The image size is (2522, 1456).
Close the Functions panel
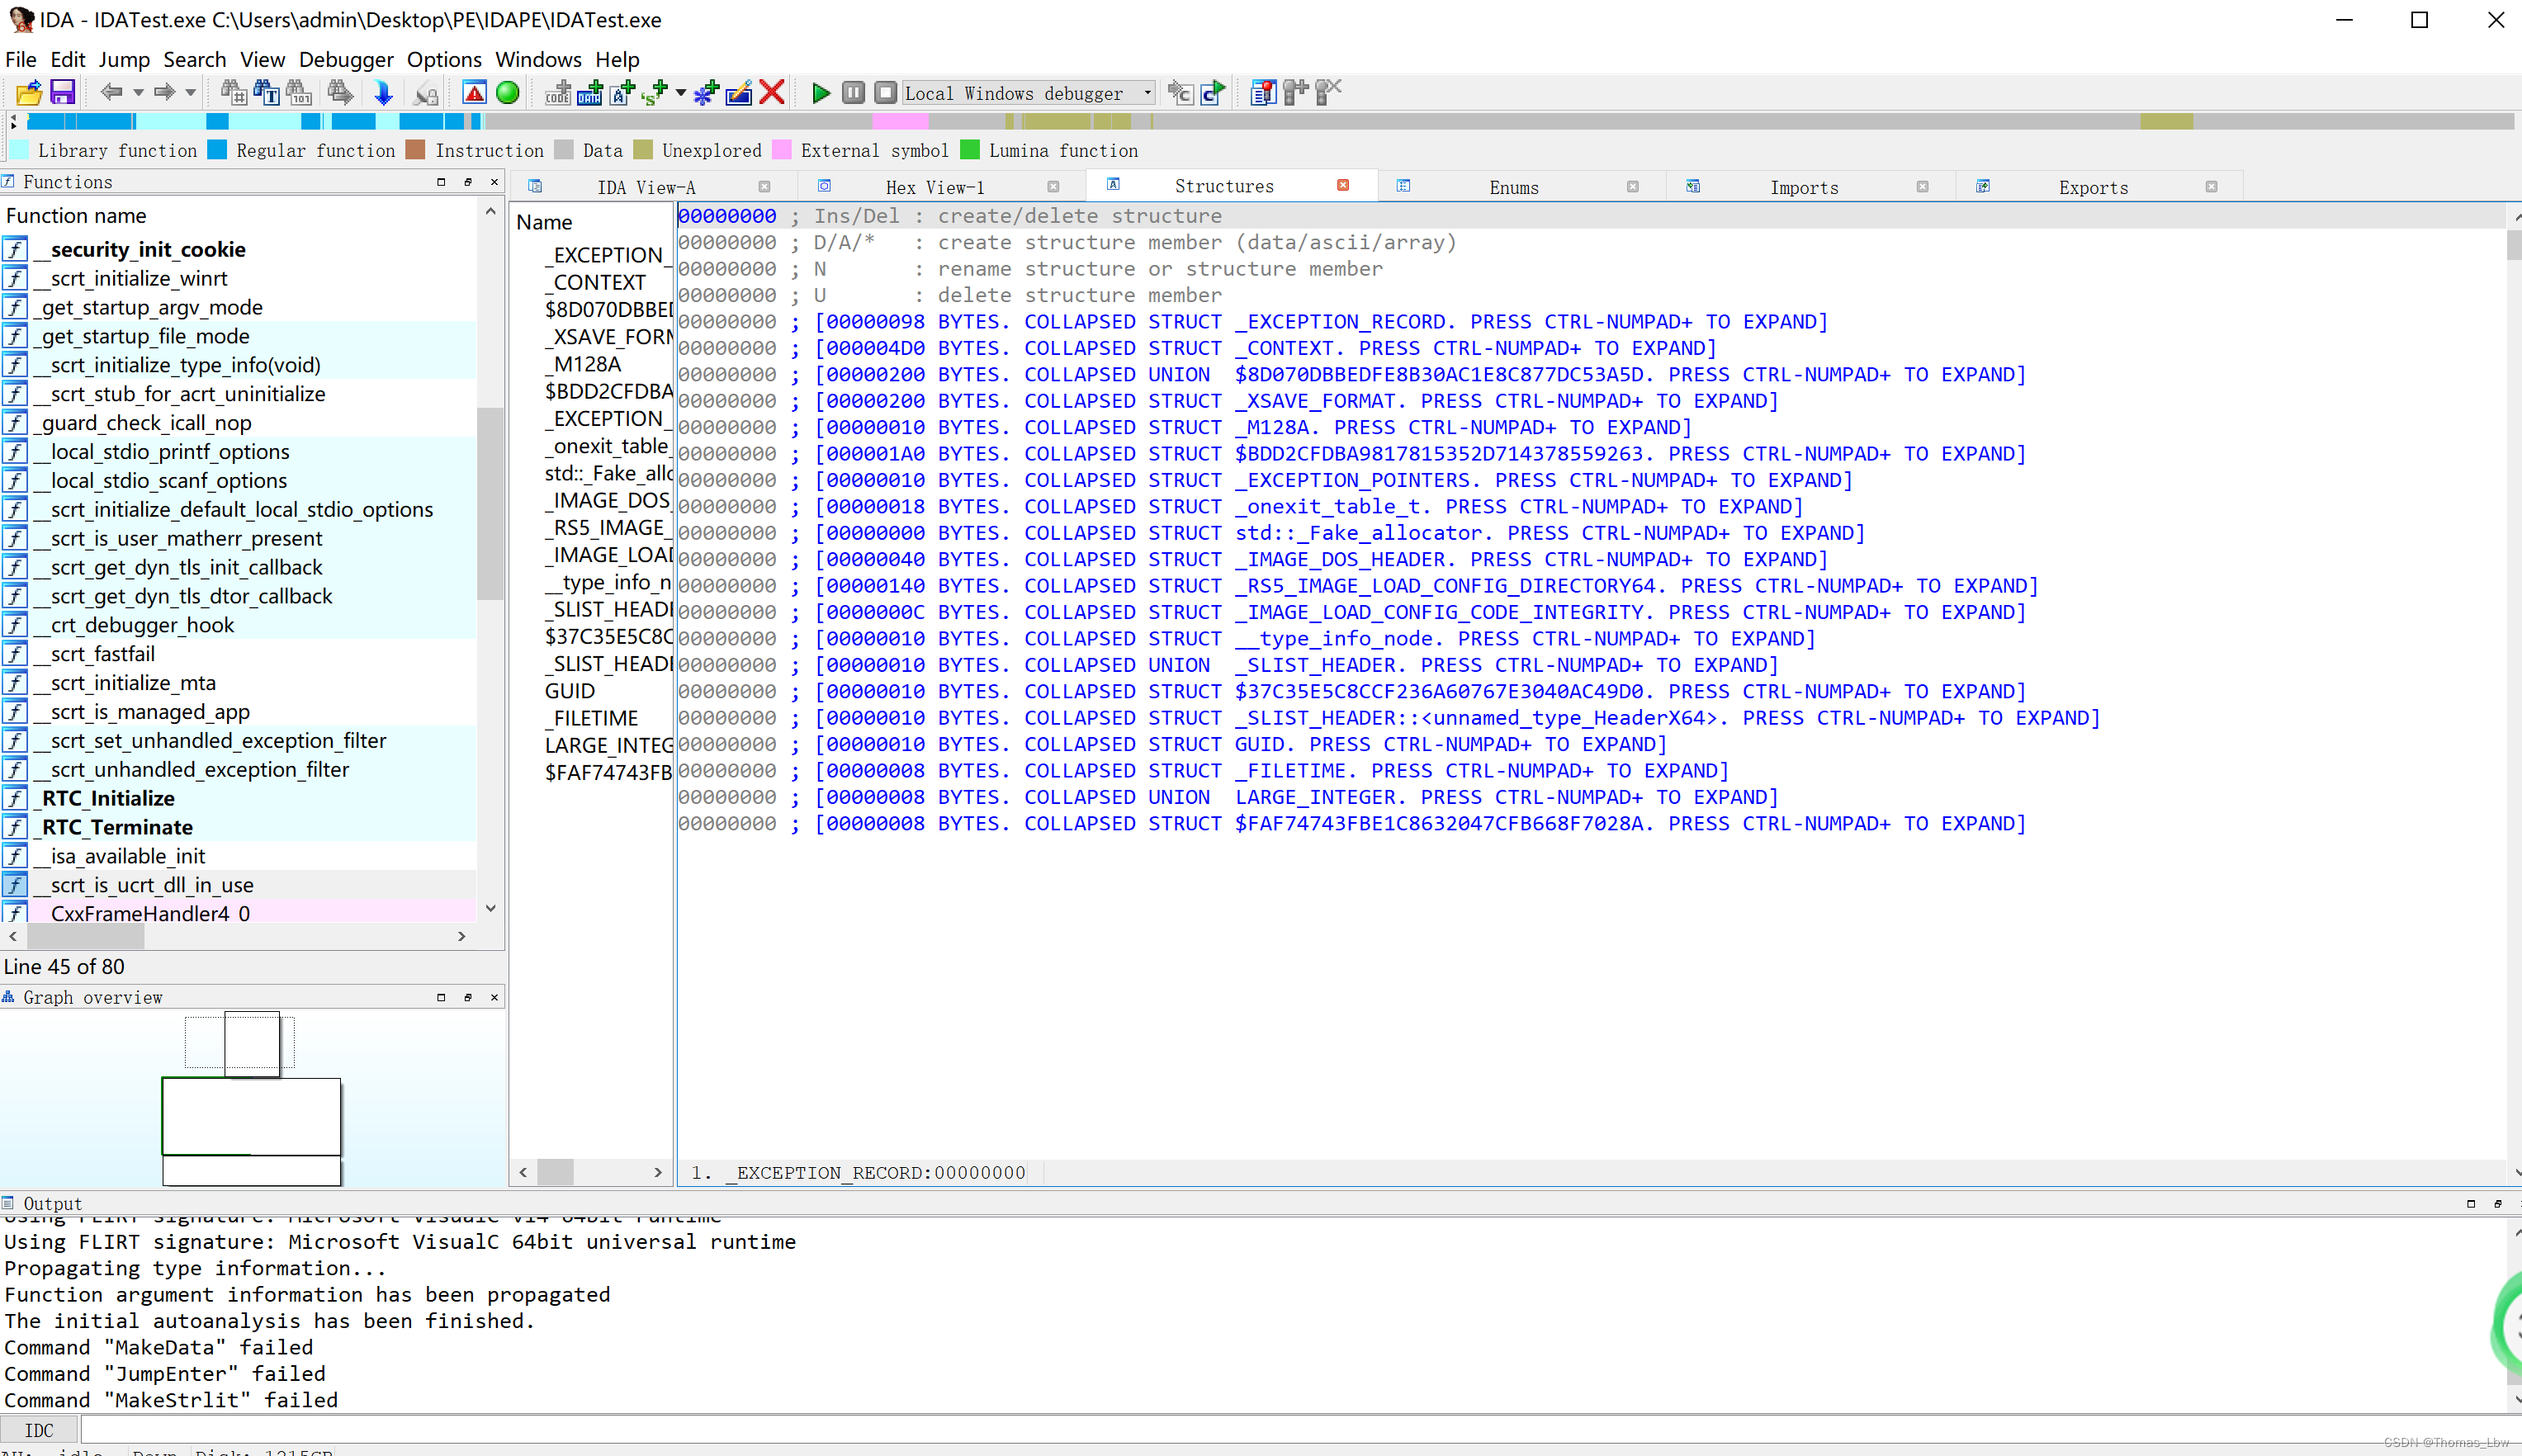[x=494, y=182]
